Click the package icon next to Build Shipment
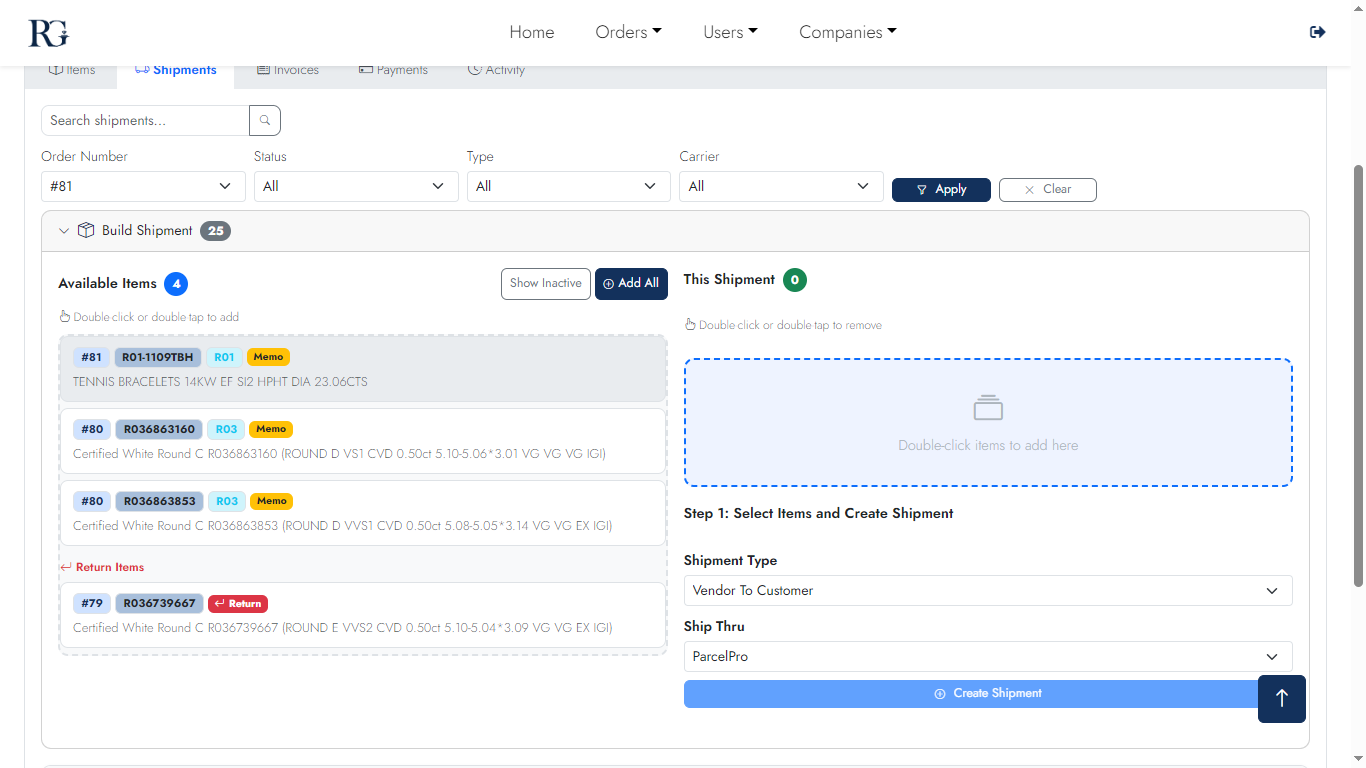The image size is (1366, 768). point(86,230)
